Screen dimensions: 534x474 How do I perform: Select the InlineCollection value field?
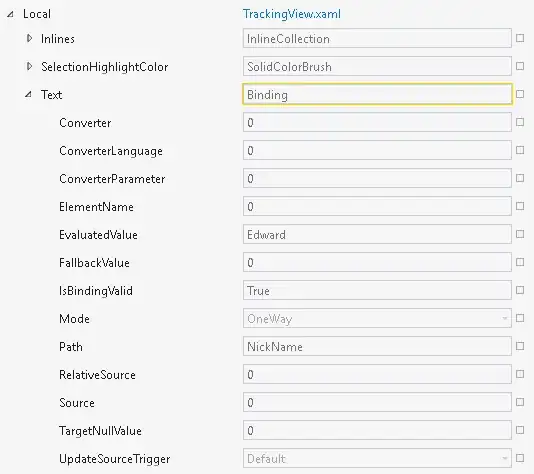tap(377, 38)
